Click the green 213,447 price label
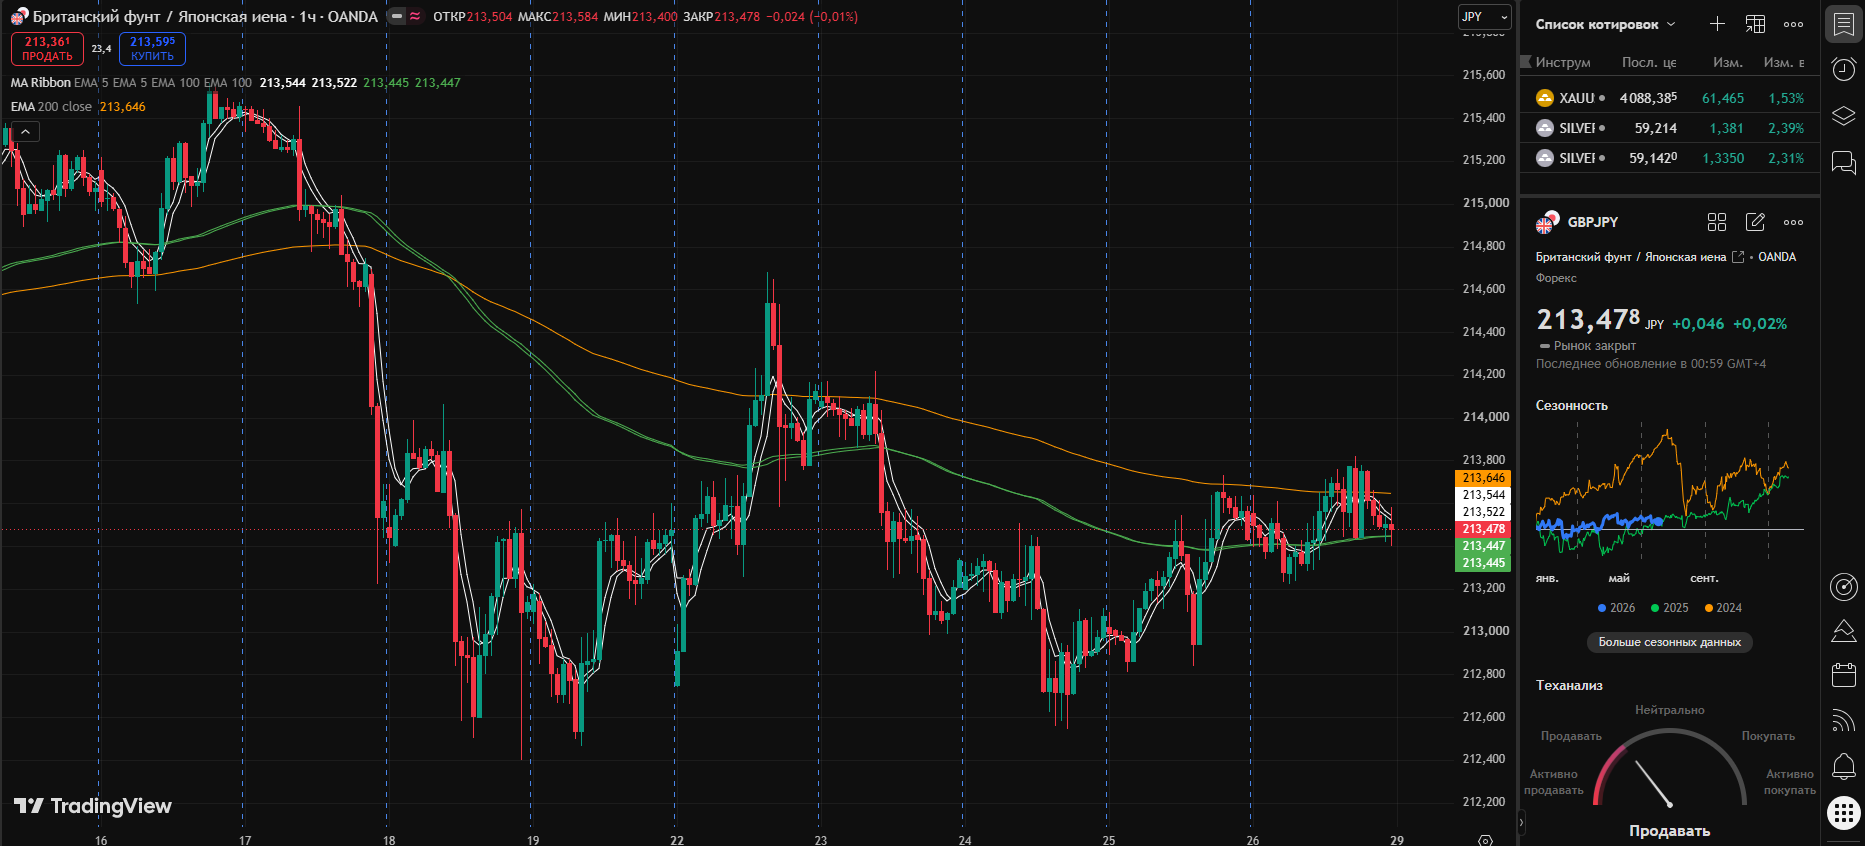The height and width of the screenshot is (846, 1865). tap(1483, 546)
